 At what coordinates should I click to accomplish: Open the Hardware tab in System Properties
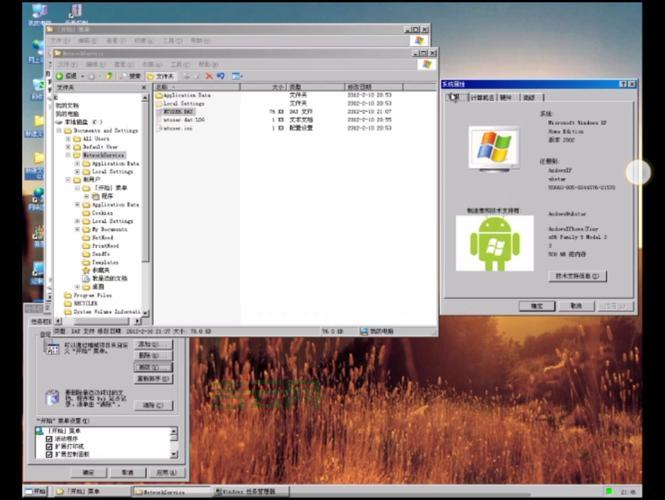pos(505,98)
